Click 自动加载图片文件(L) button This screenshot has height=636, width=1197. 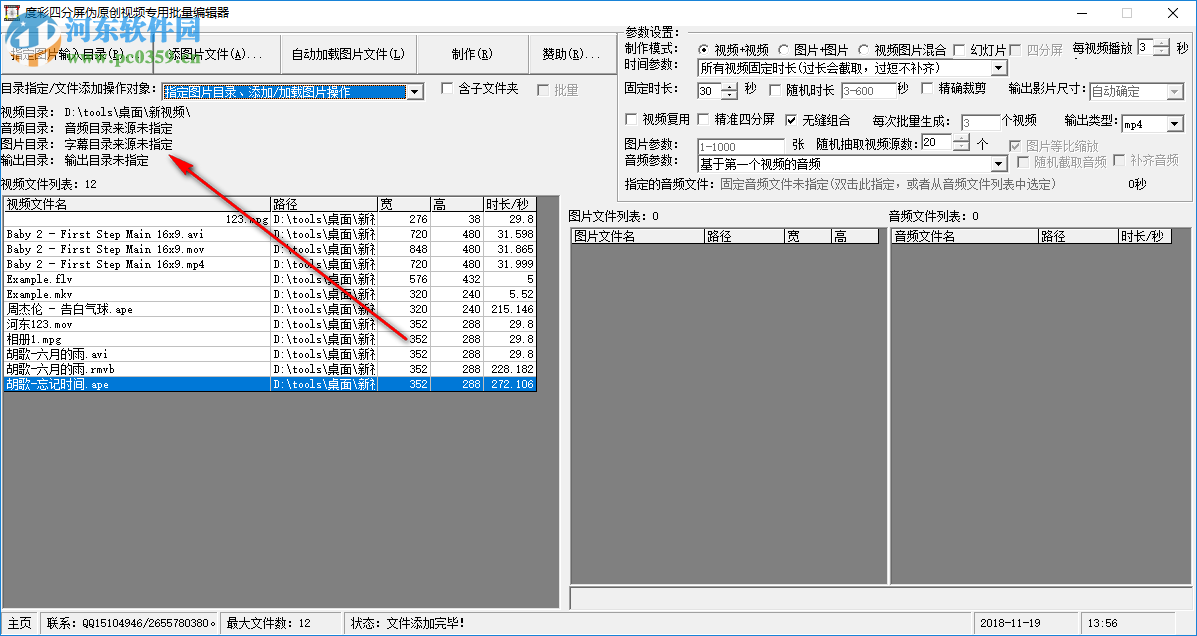click(x=348, y=54)
